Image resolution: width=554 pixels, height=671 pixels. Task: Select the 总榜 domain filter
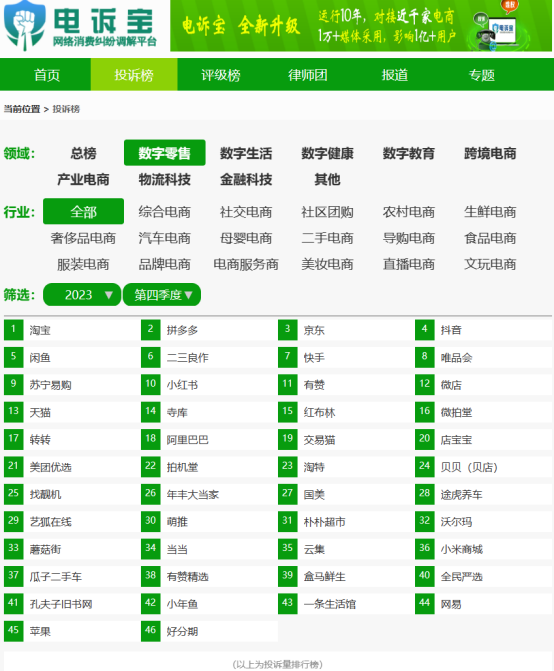(83, 153)
